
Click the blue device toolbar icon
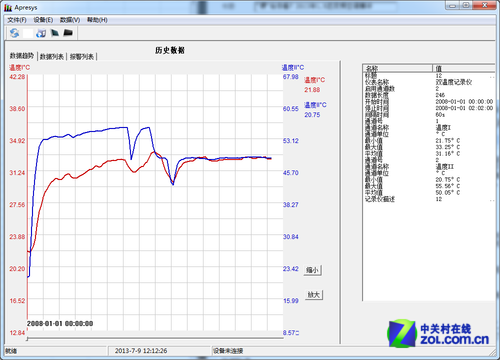[x=41, y=33]
